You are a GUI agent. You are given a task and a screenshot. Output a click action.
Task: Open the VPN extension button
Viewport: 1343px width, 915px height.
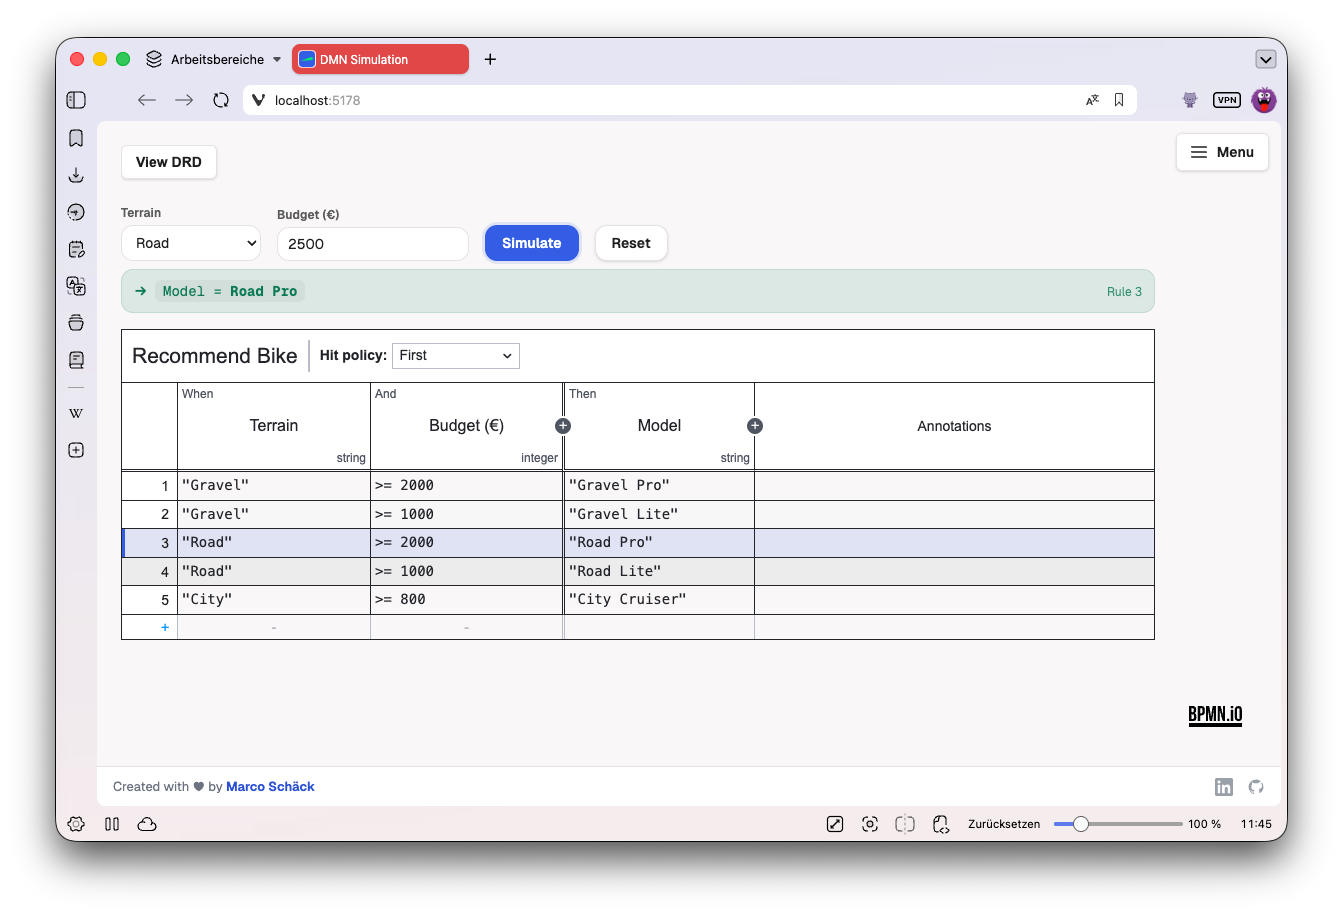coord(1227,100)
